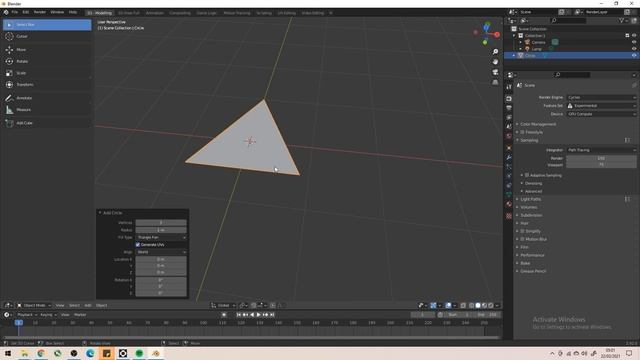Open the Object Mode dropdown

[34, 306]
